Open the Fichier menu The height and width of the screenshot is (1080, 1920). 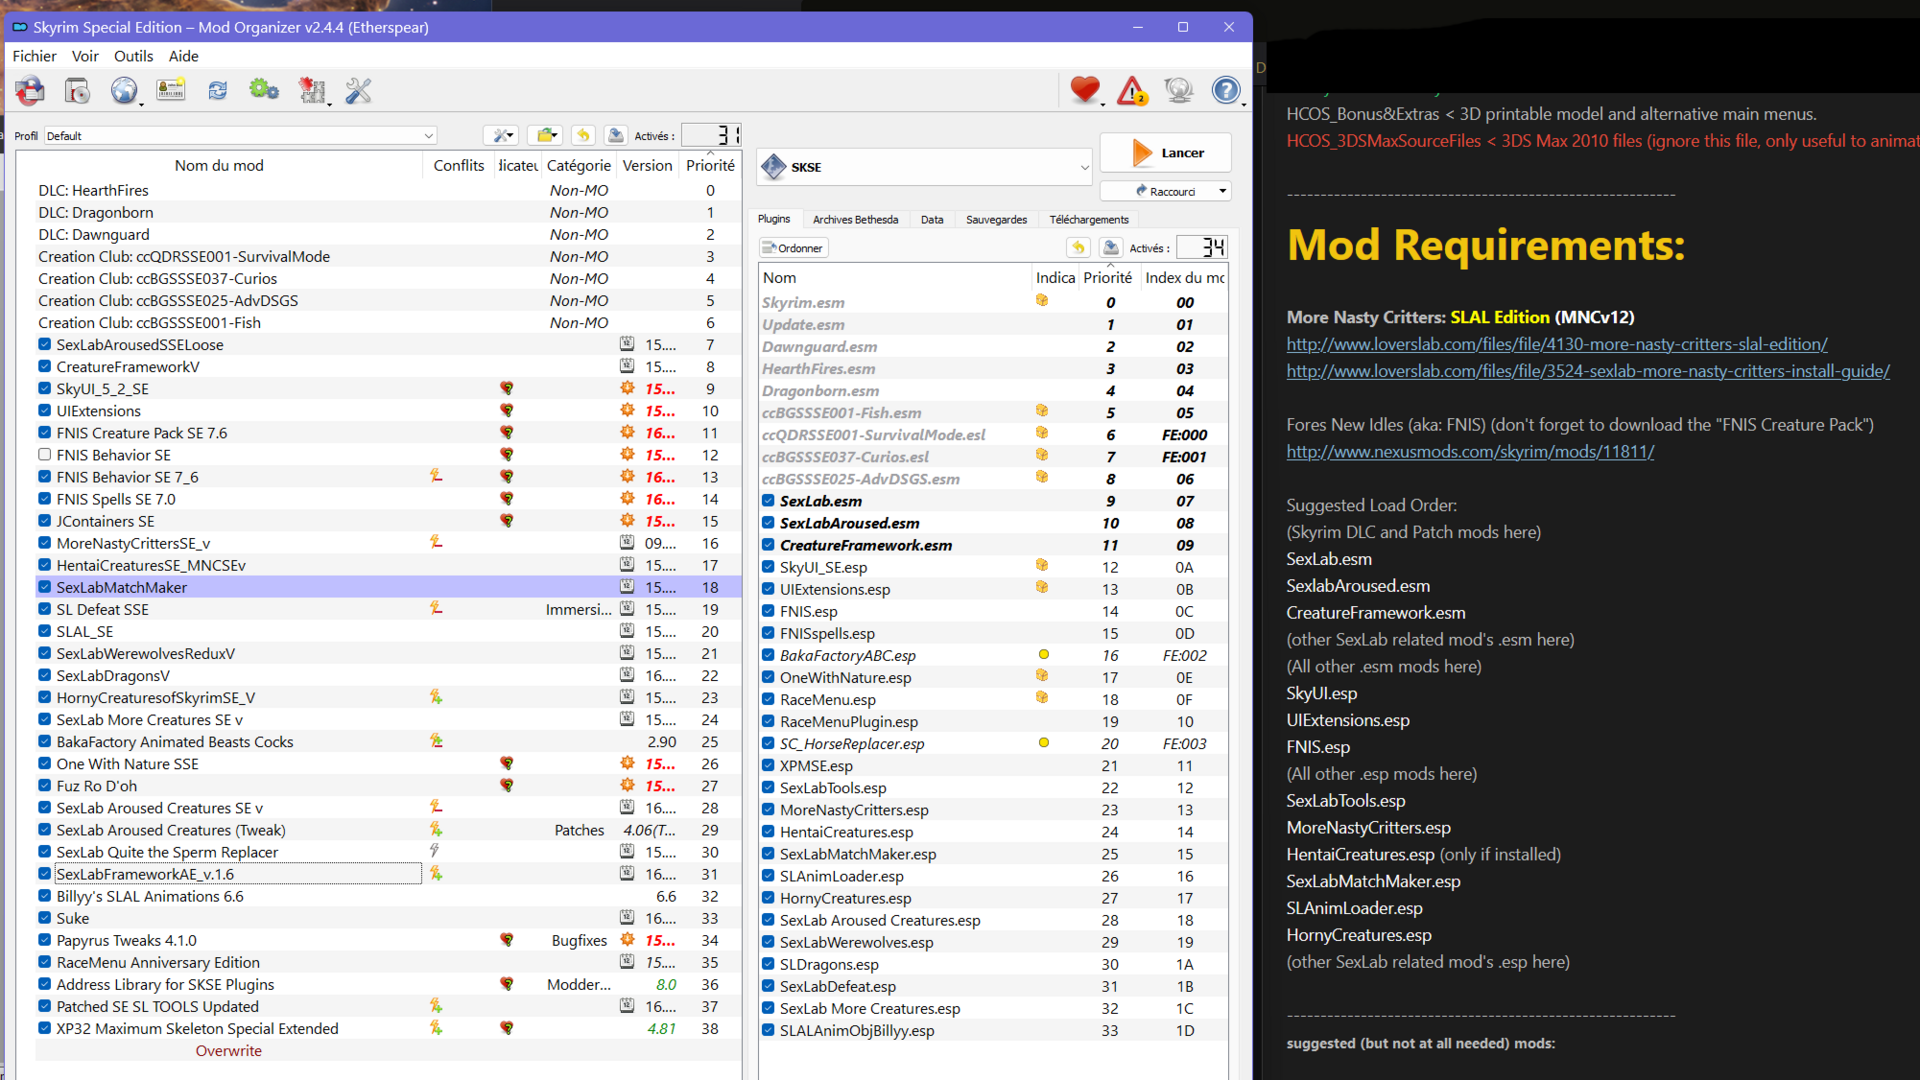(34, 56)
